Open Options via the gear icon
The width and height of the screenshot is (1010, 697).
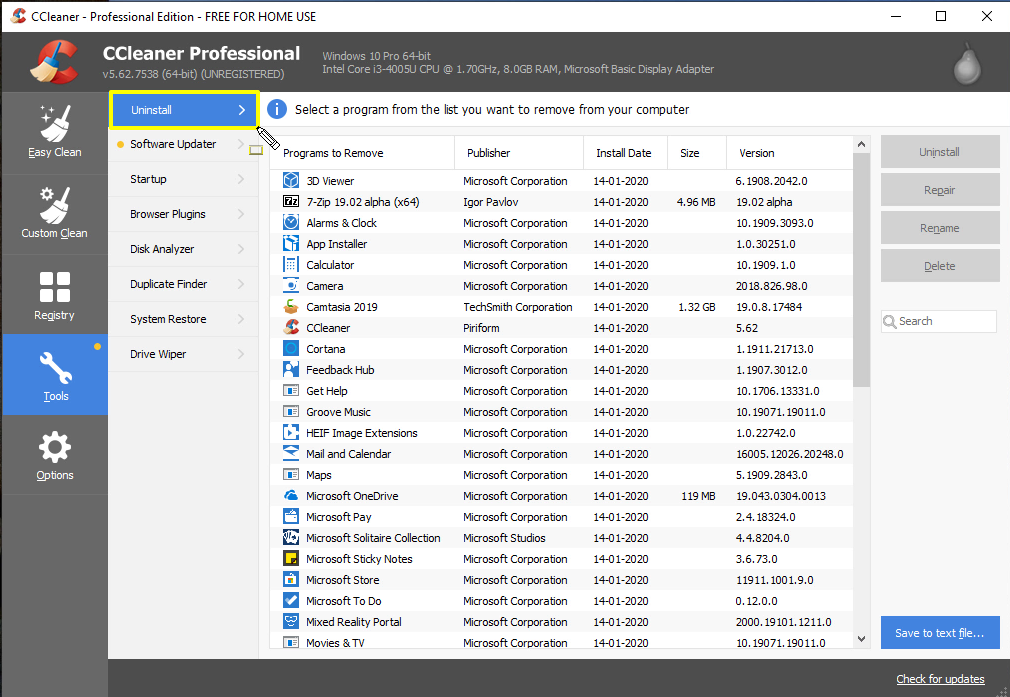(55, 448)
